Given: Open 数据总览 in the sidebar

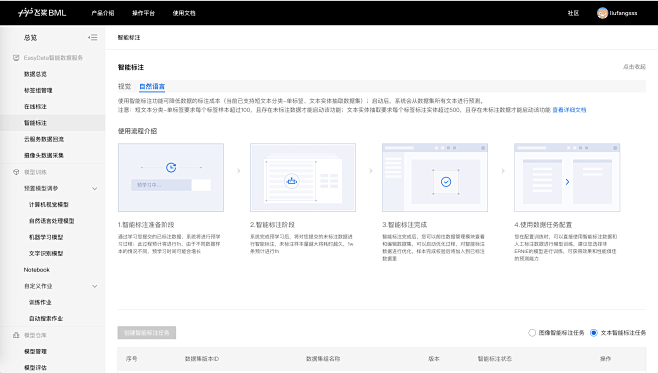Looking at the screenshot, I should pyautogui.click(x=35, y=74).
